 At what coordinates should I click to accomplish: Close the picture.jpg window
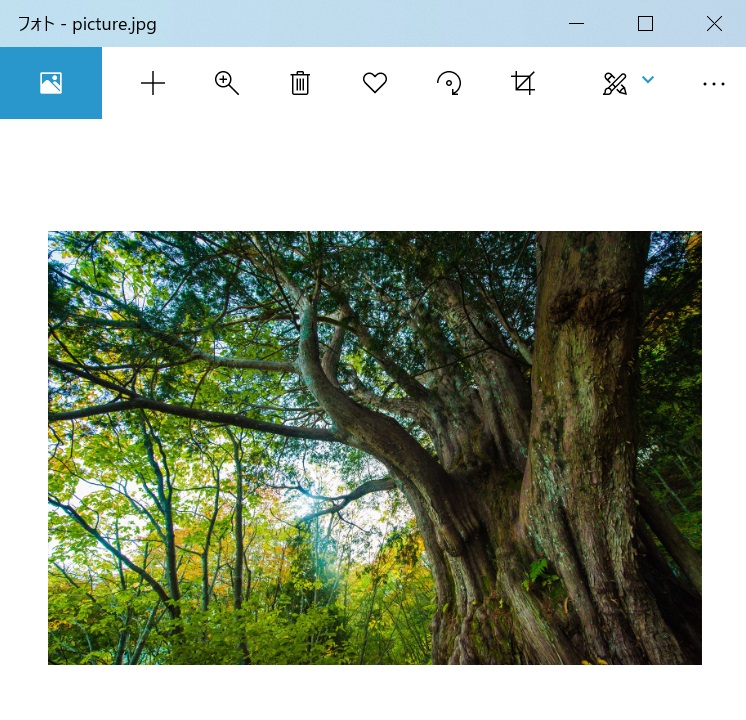[x=714, y=23]
